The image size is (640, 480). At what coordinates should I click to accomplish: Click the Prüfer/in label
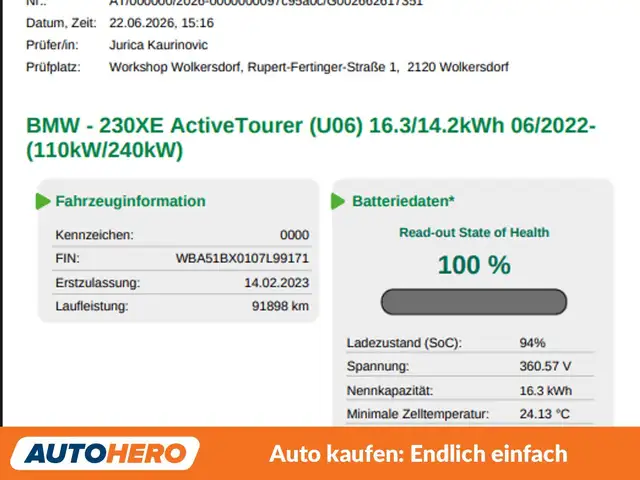coord(52,45)
